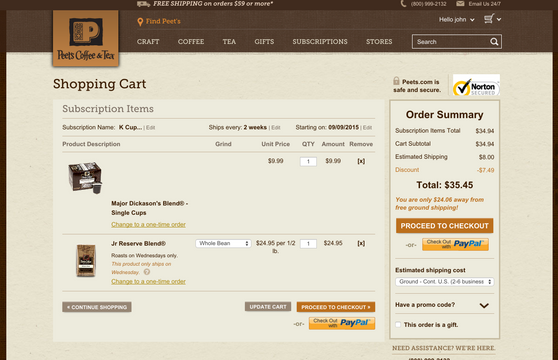The height and width of the screenshot is (360, 558).
Task: Click the help question mark icon
Action: tap(147, 272)
